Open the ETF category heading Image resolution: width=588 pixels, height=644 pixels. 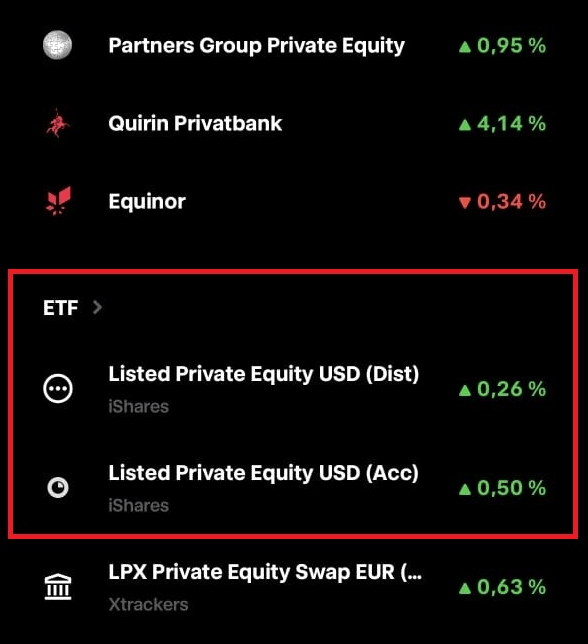(x=60, y=308)
